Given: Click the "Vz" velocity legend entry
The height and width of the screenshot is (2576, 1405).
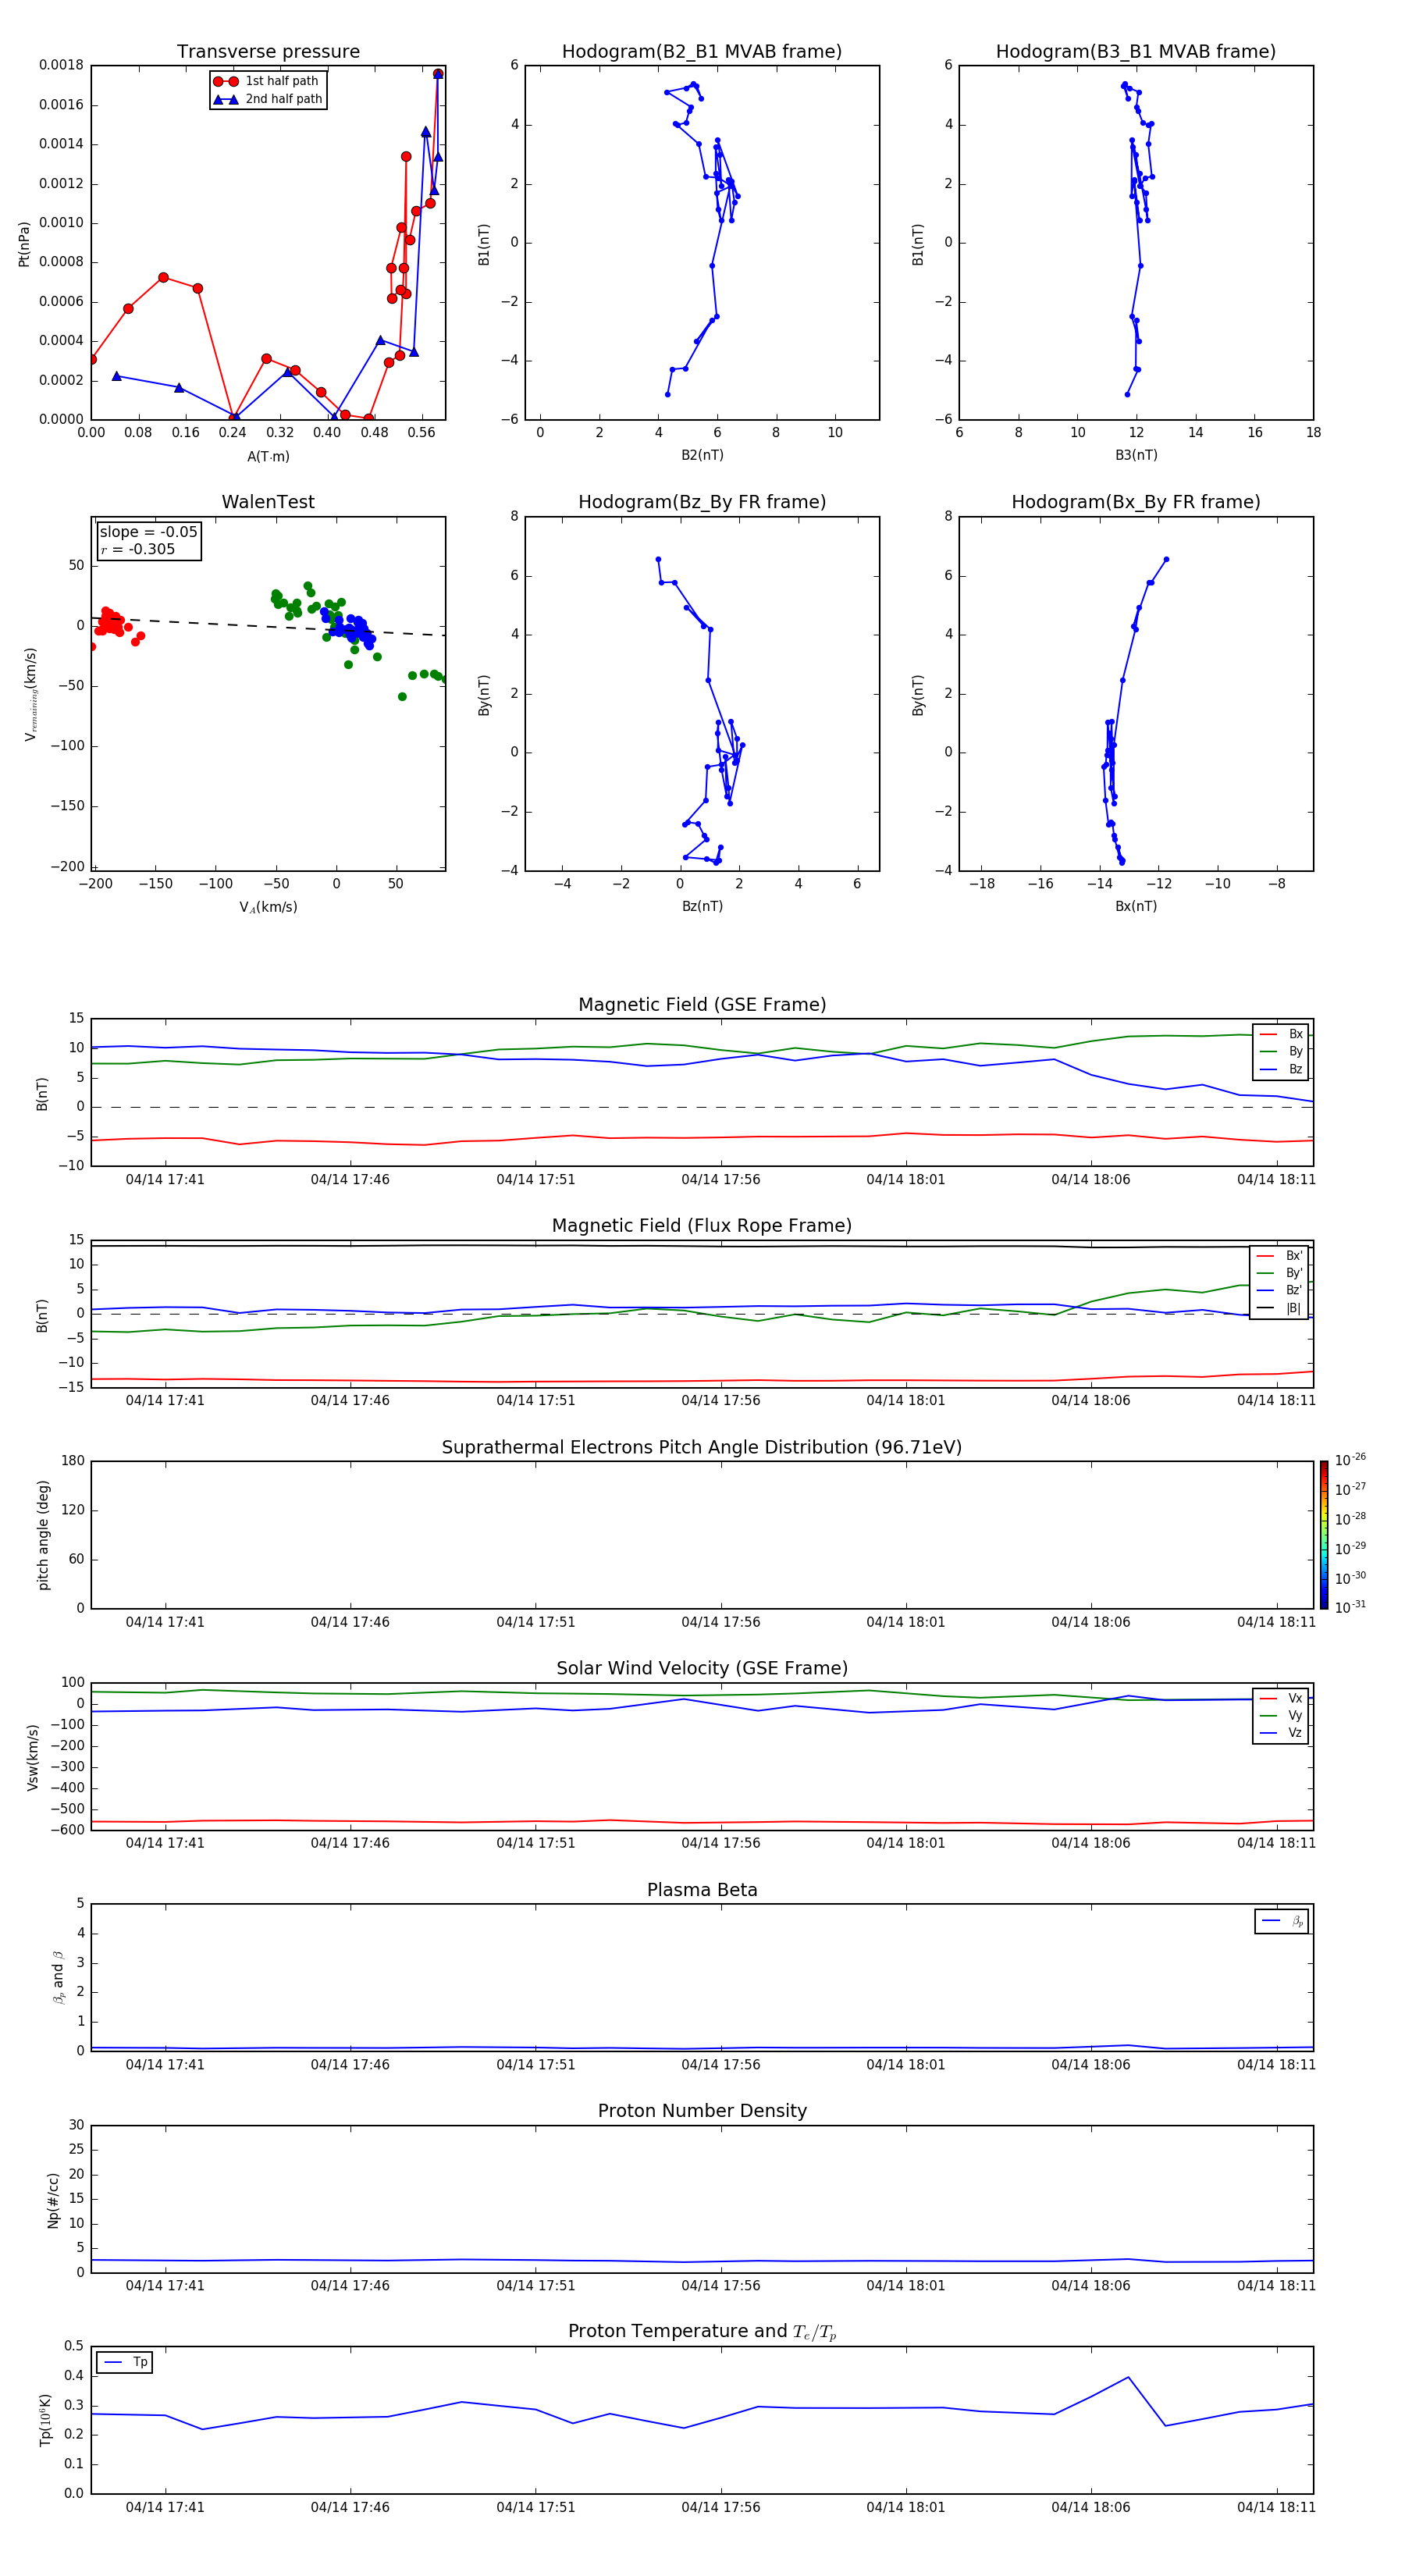Looking at the screenshot, I should (x=1281, y=1732).
